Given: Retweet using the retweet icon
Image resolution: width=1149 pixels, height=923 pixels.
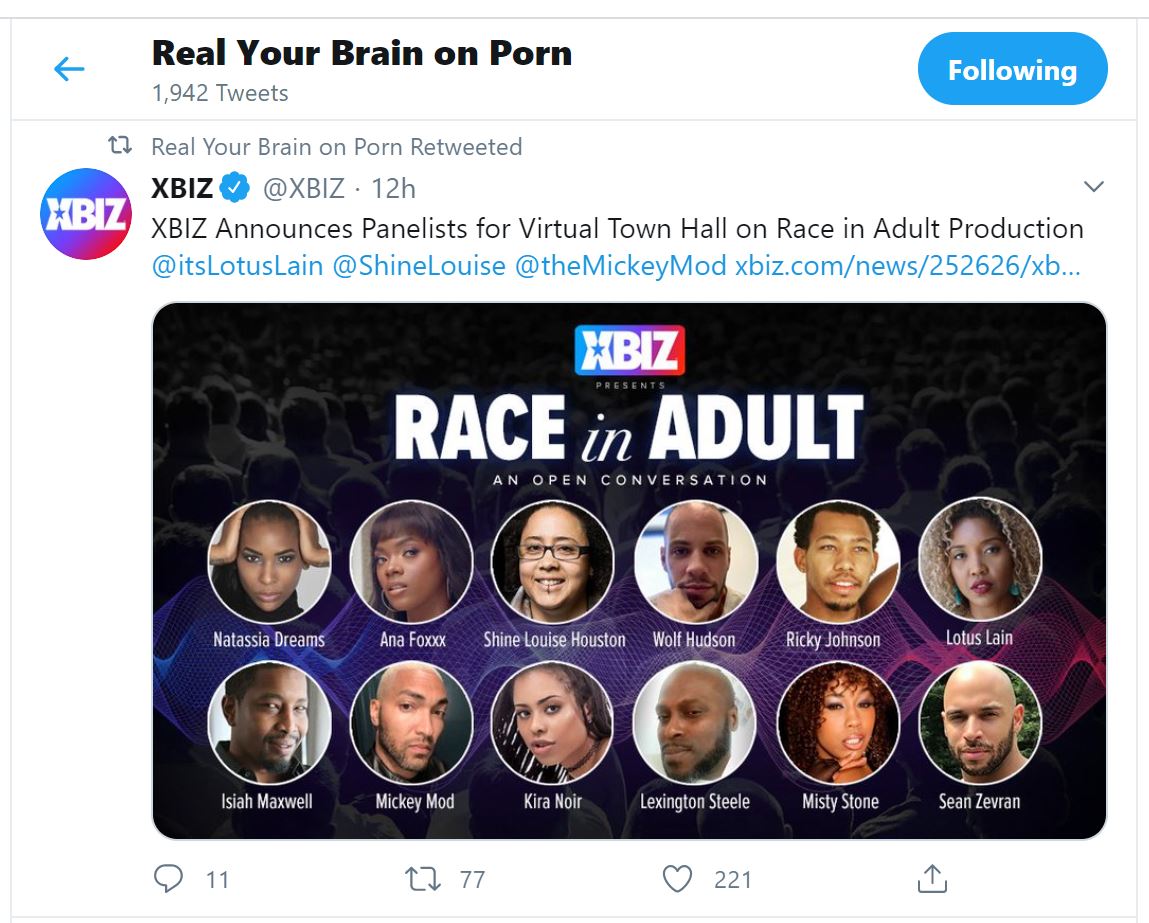Looking at the screenshot, I should pyautogui.click(x=423, y=878).
